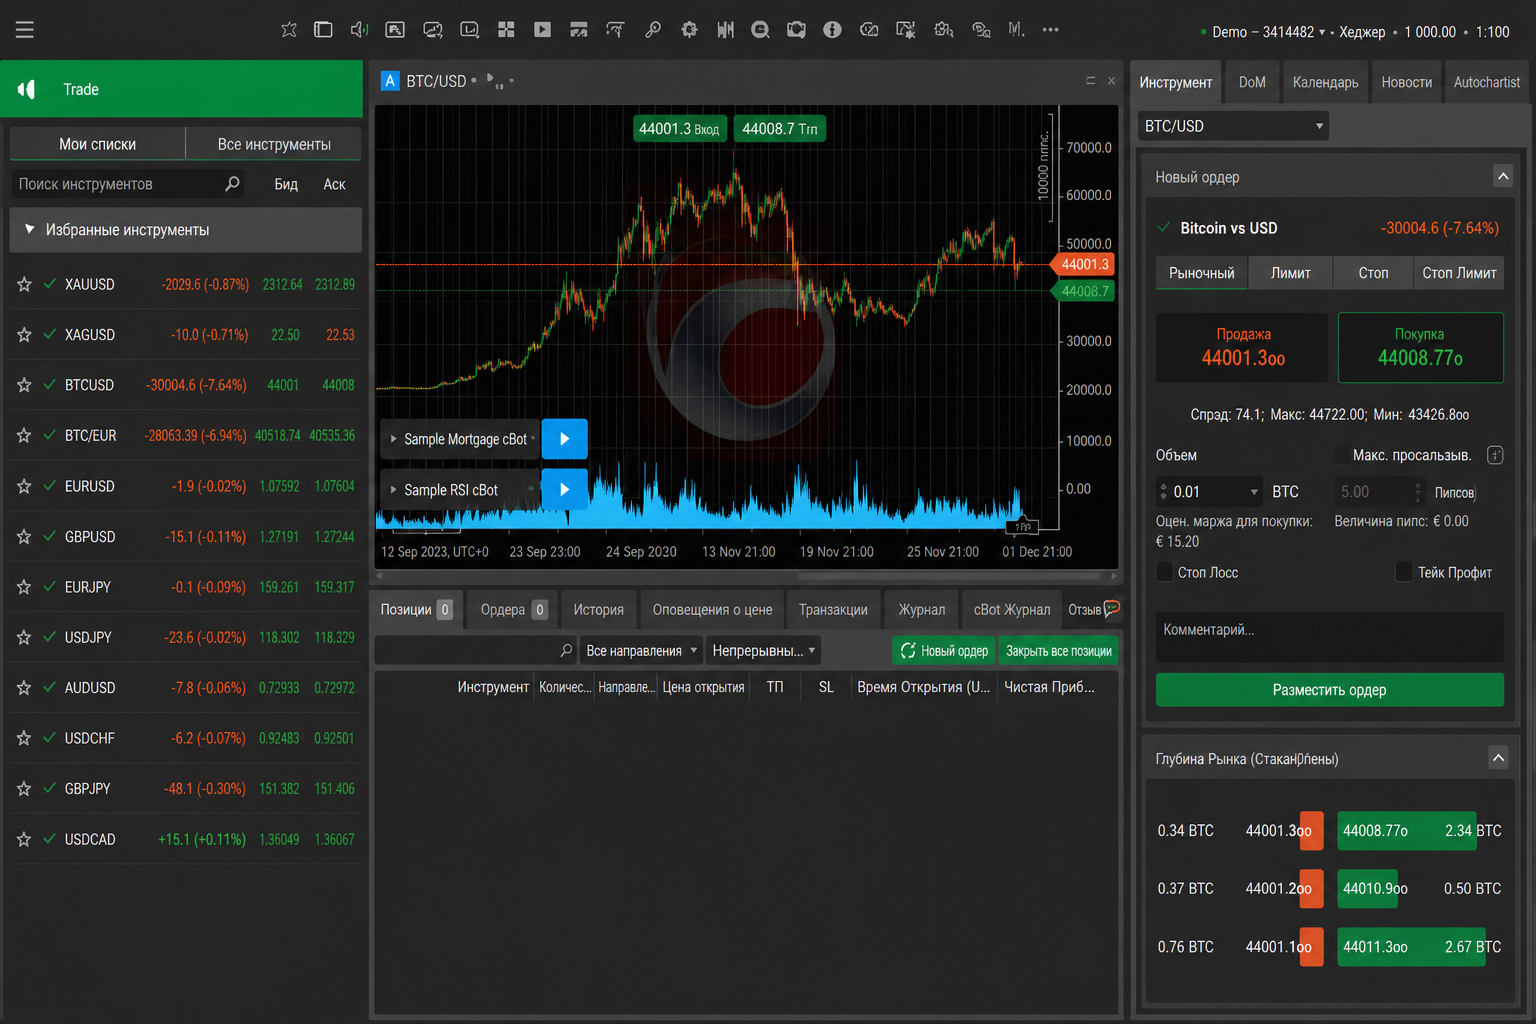Toggle favorite star for USDCAD
1536x1024 pixels.
[24, 840]
